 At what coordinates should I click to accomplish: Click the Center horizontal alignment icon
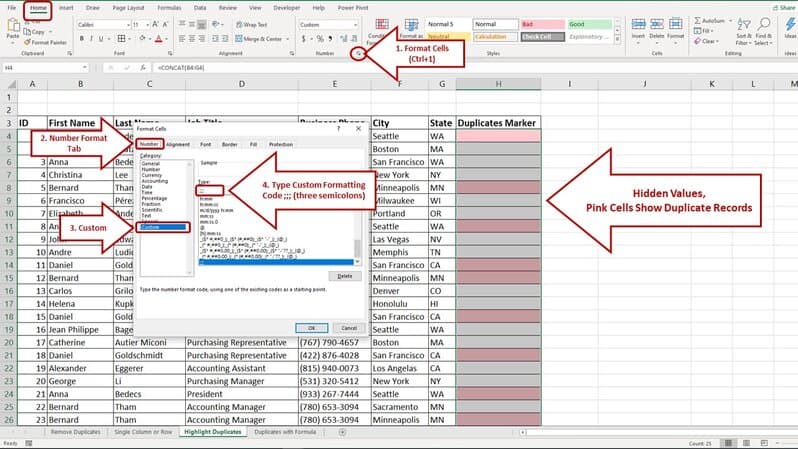[x=192, y=39]
